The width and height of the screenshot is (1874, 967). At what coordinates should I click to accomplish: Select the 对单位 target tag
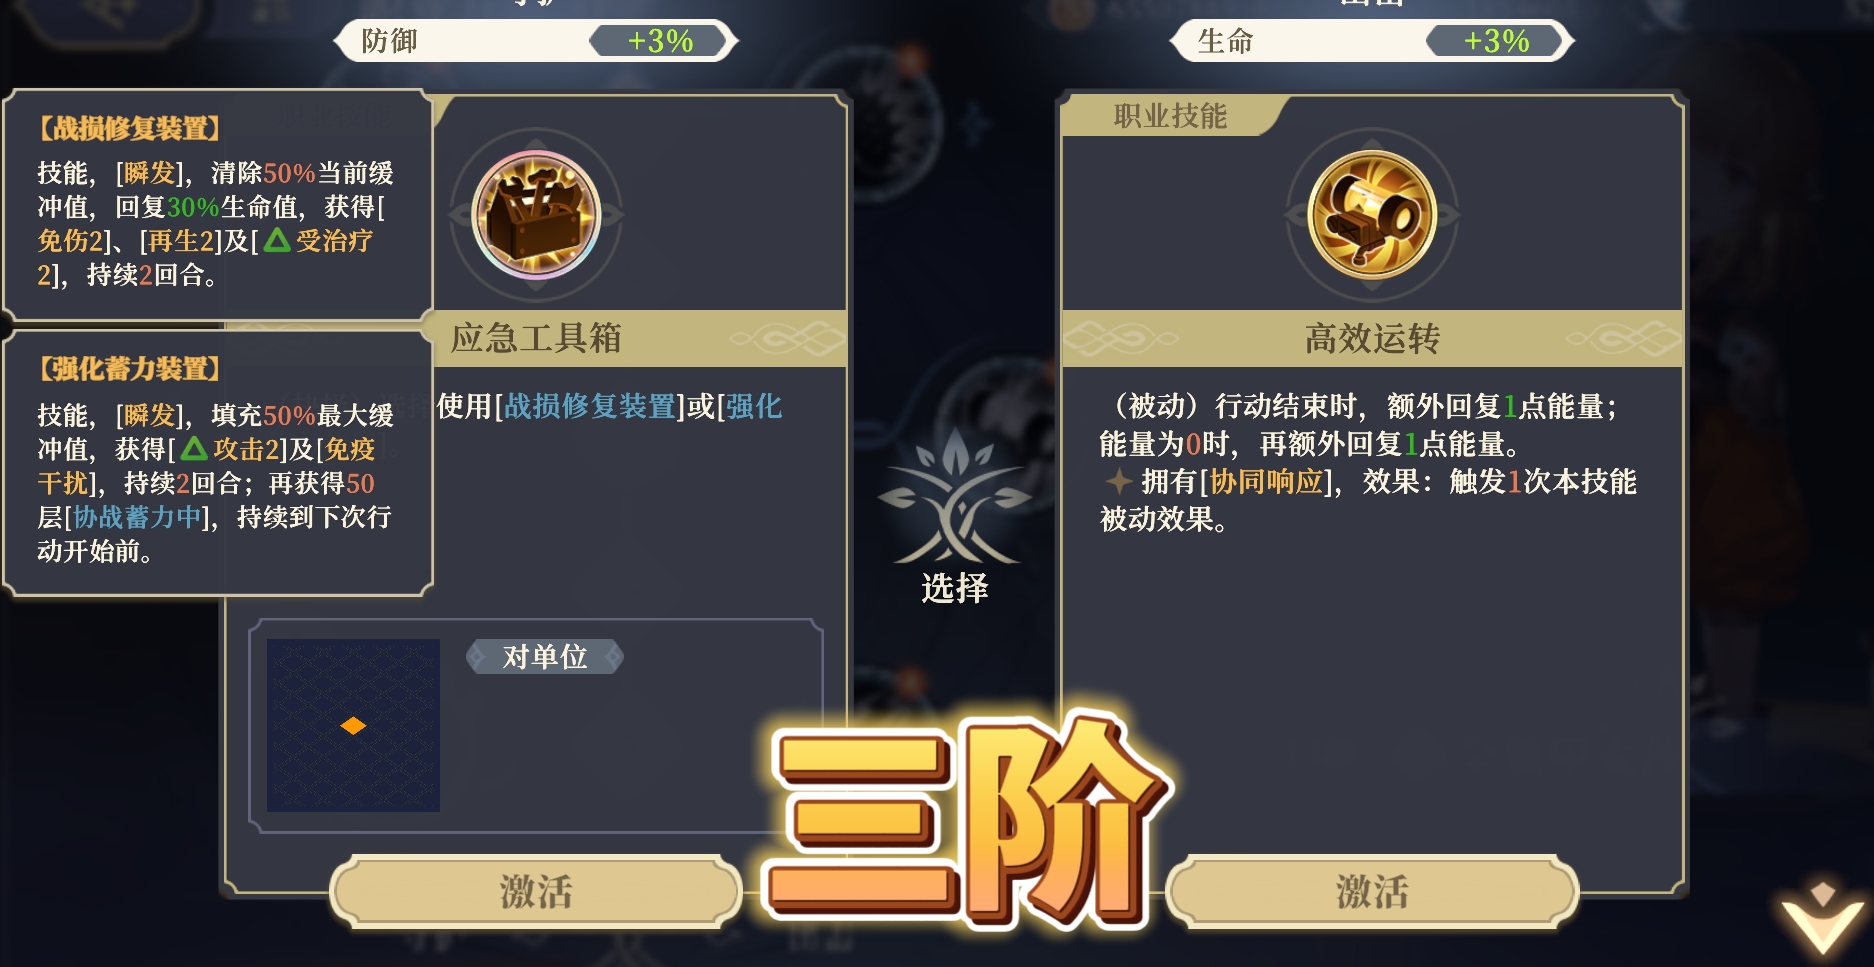point(545,657)
